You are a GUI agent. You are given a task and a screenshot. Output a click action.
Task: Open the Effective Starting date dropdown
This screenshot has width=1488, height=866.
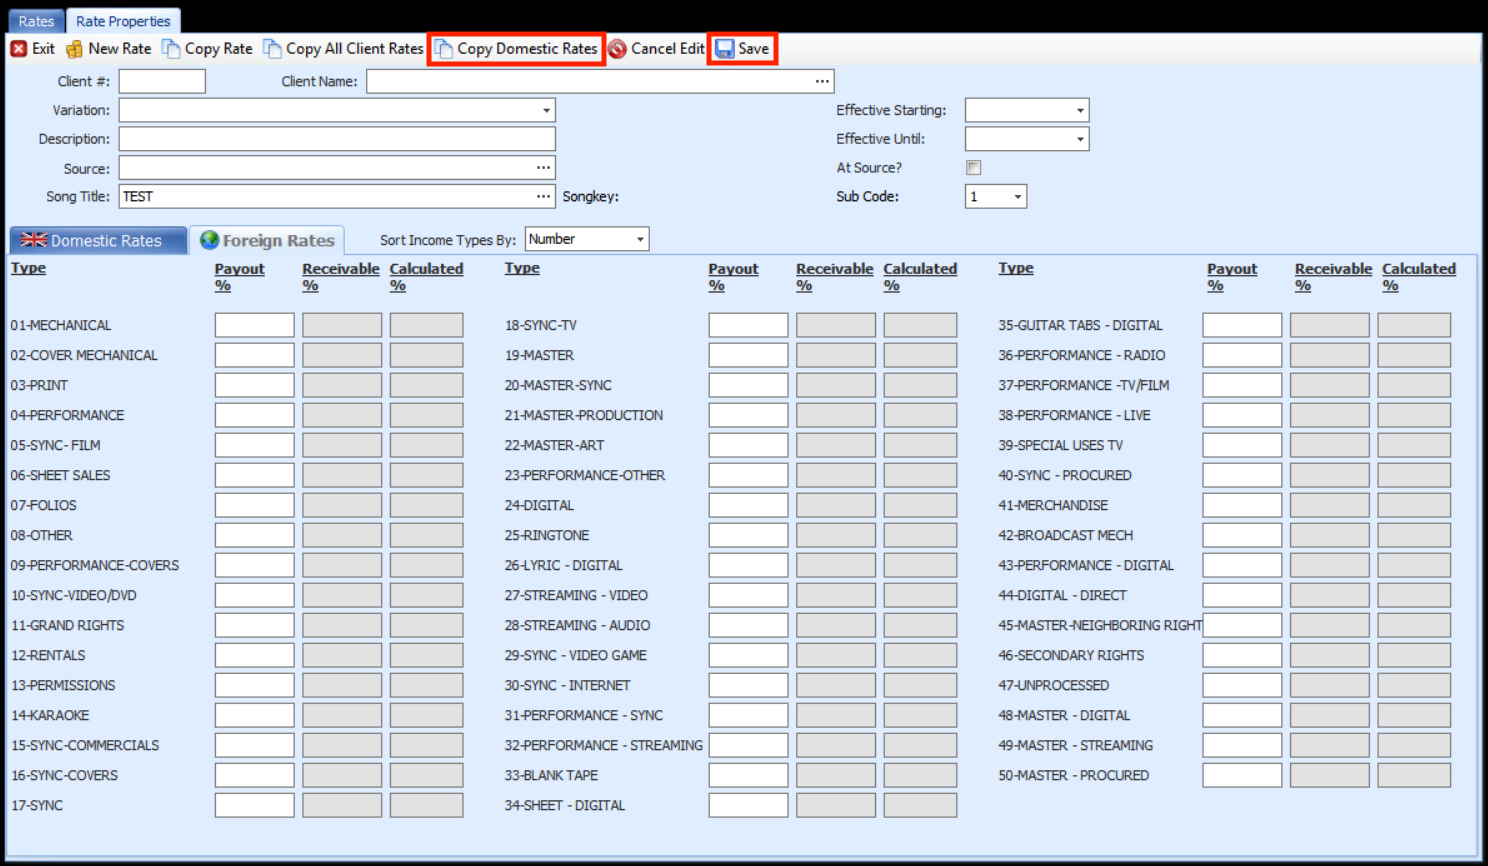pyautogui.click(x=1080, y=110)
